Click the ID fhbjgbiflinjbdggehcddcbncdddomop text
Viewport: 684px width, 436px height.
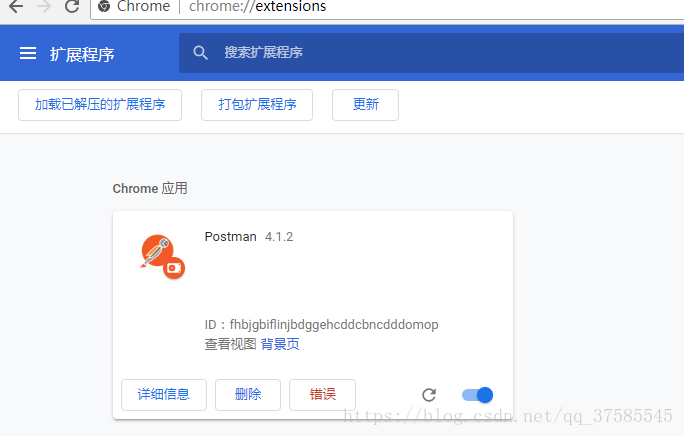click(321, 325)
